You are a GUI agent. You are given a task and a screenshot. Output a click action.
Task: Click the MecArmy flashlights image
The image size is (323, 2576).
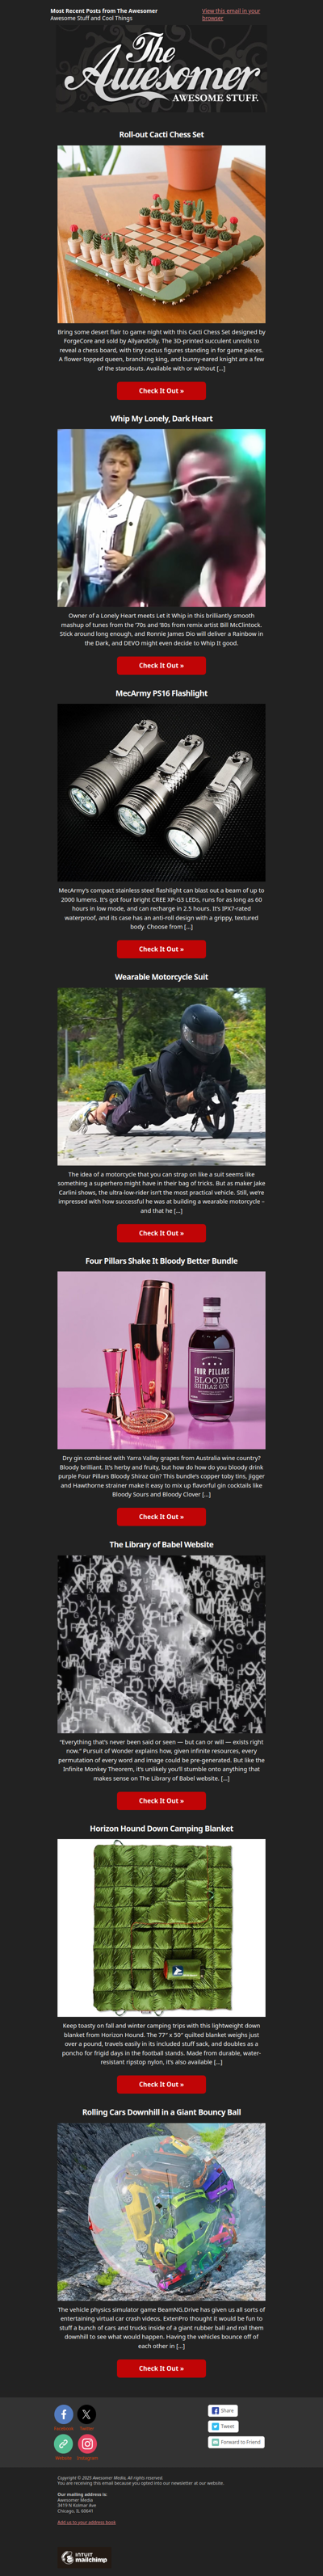point(161,792)
